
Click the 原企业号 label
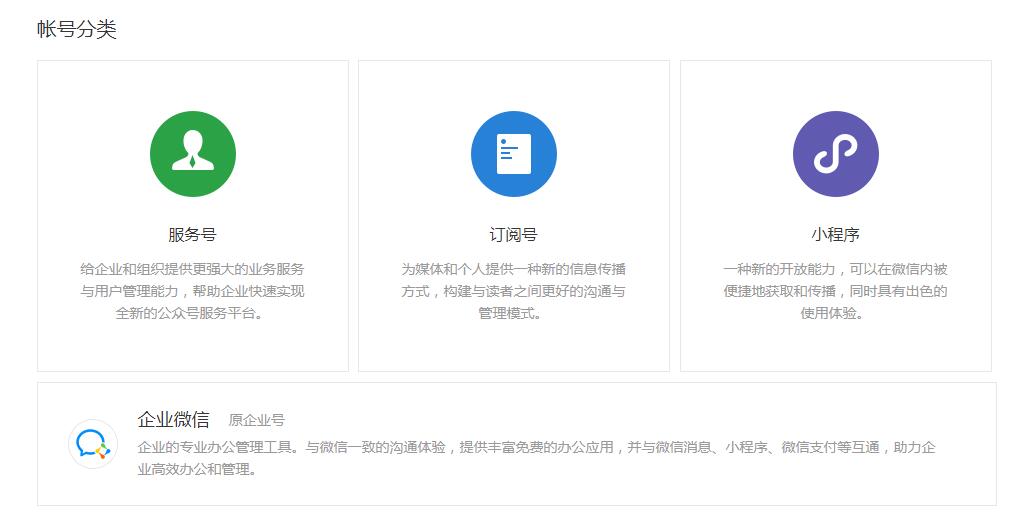pos(257,420)
